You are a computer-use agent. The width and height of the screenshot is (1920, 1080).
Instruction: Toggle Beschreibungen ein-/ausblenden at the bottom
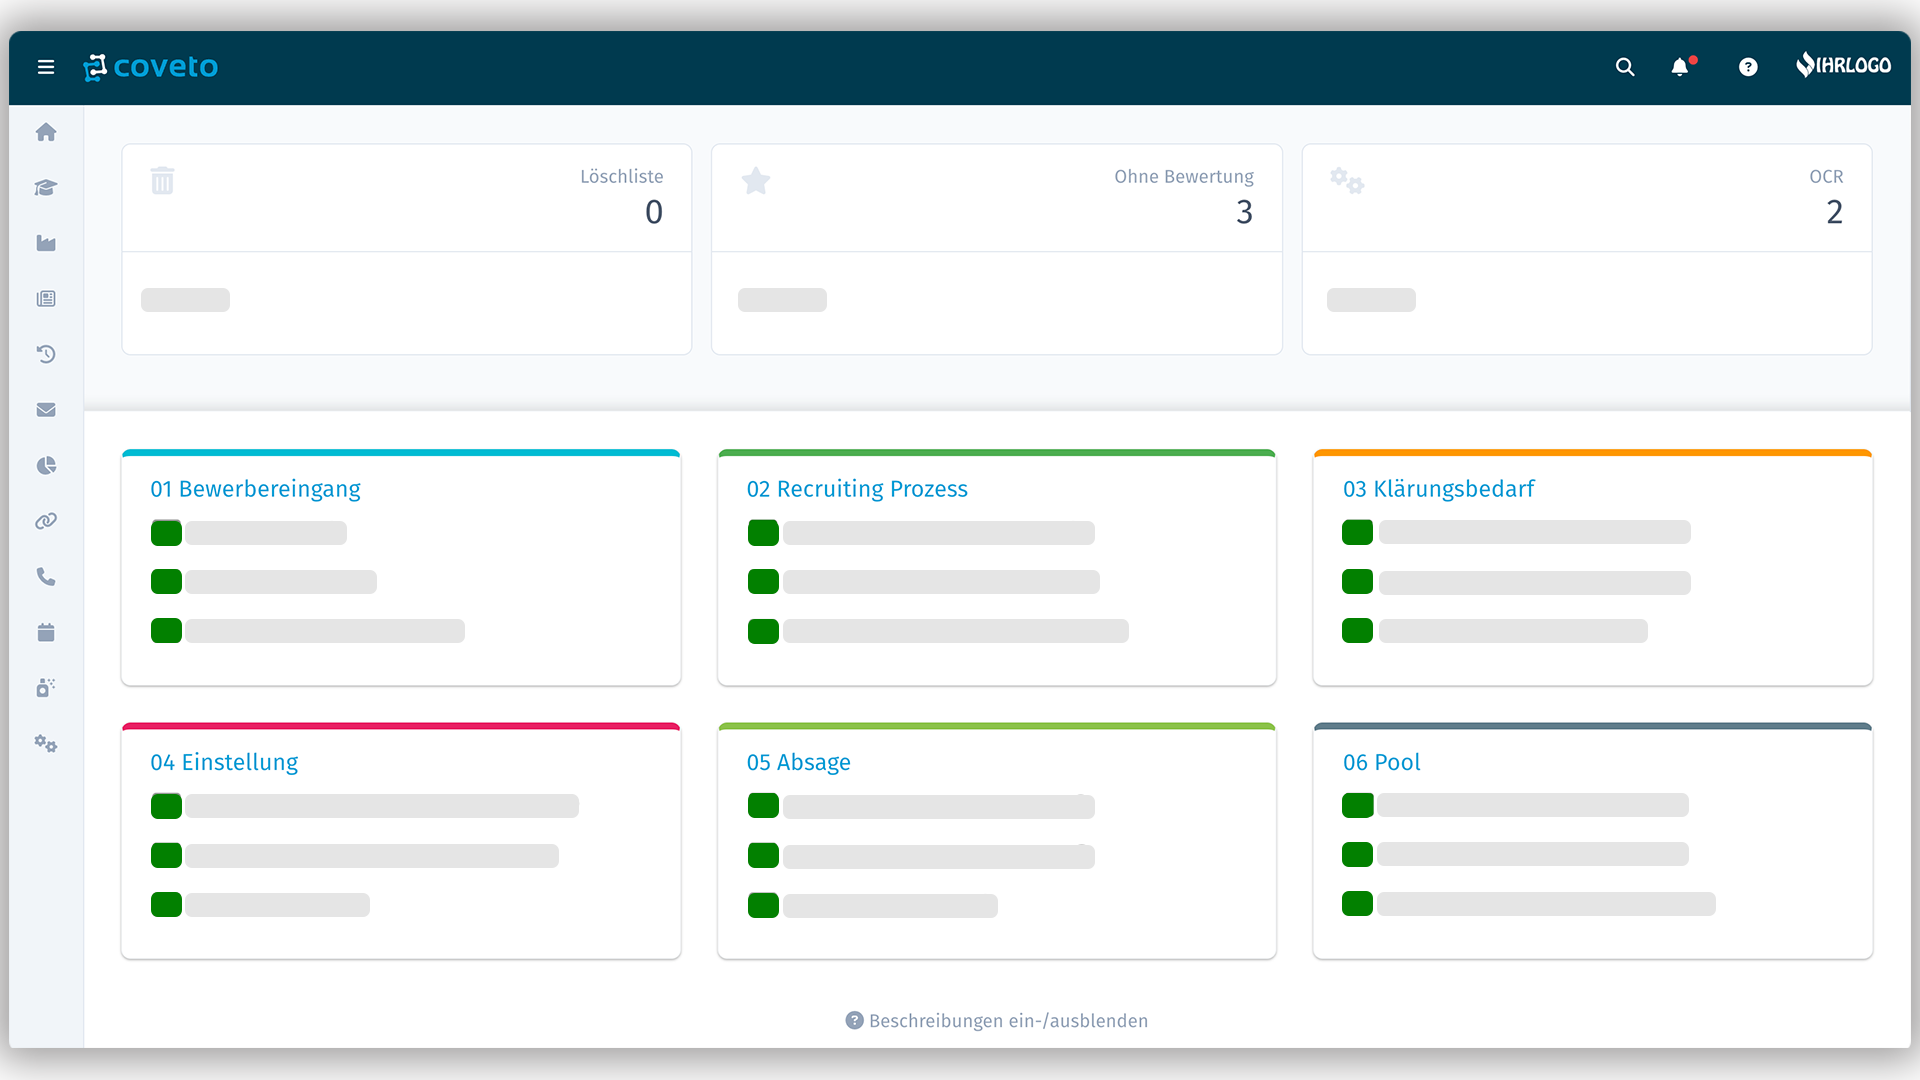pos(996,1020)
